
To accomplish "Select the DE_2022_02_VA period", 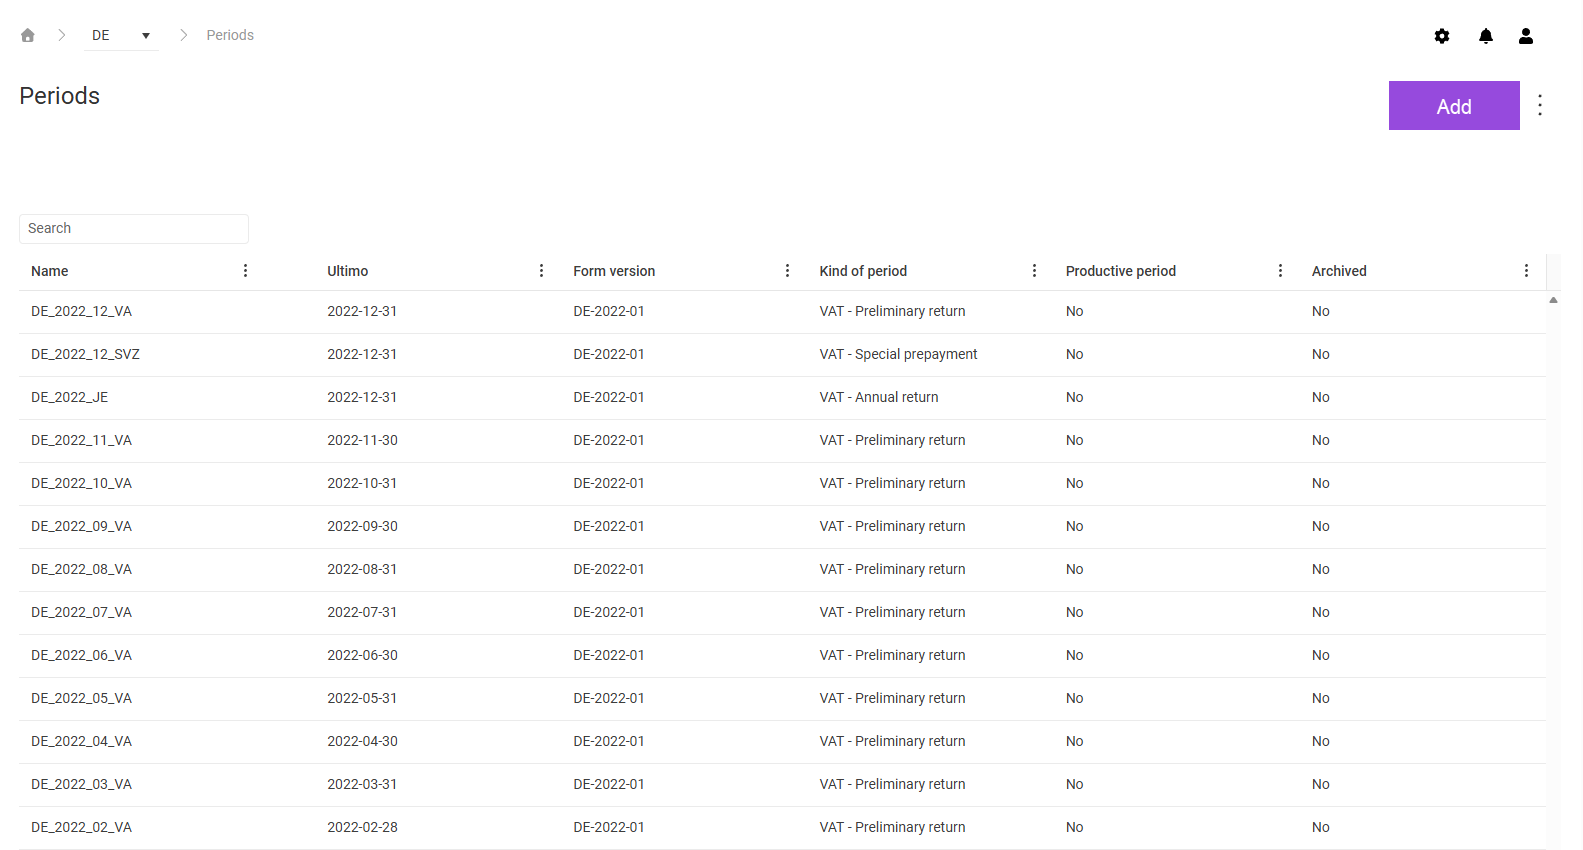I will click(x=782, y=828).
